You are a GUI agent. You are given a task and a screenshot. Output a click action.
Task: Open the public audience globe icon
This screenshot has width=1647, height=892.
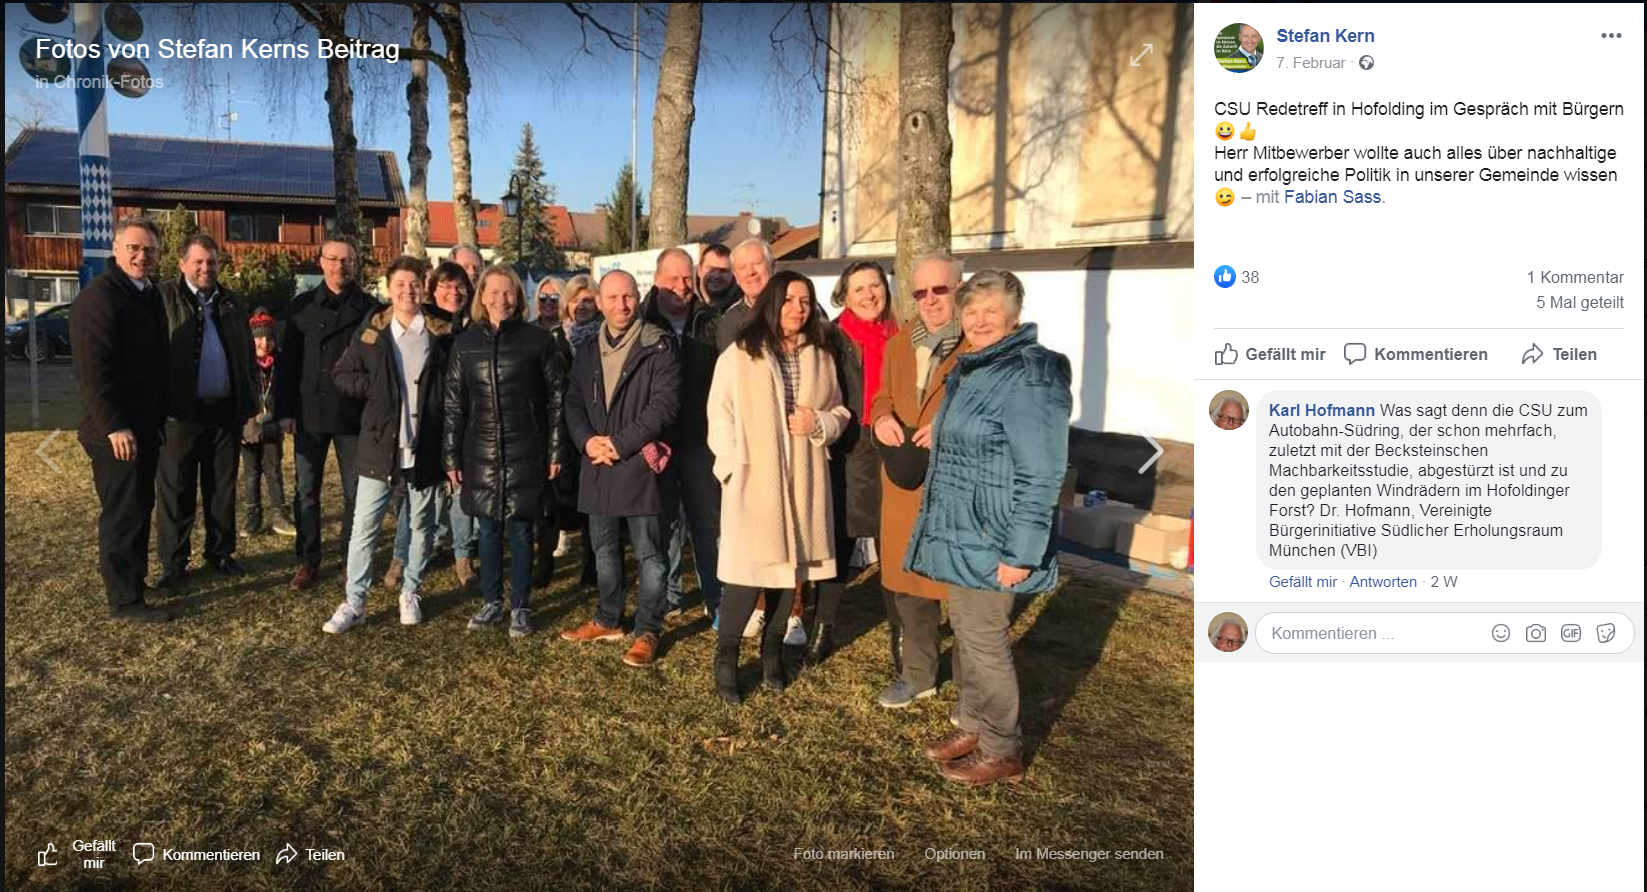pyautogui.click(x=1366, y=63)
